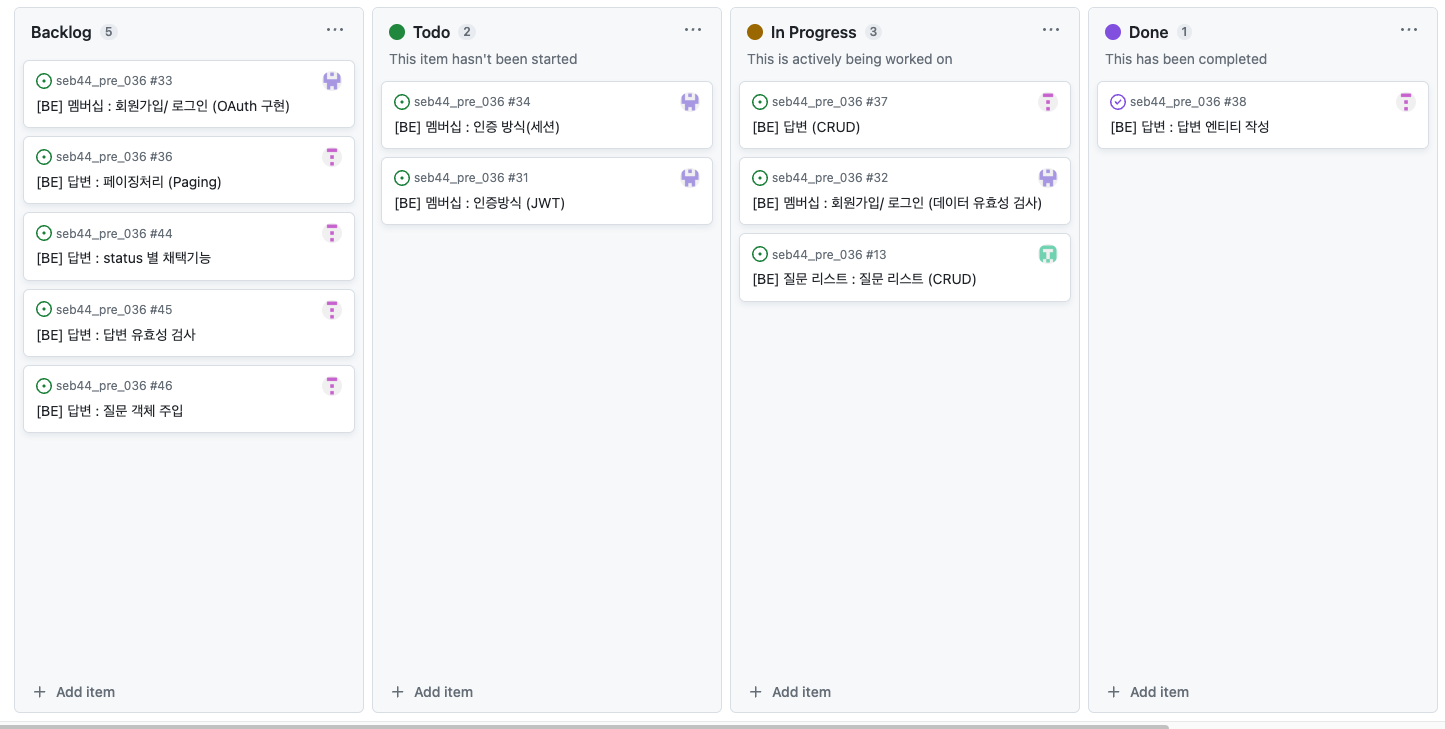Click the avatar on issue #34 card

pos(690,102)
